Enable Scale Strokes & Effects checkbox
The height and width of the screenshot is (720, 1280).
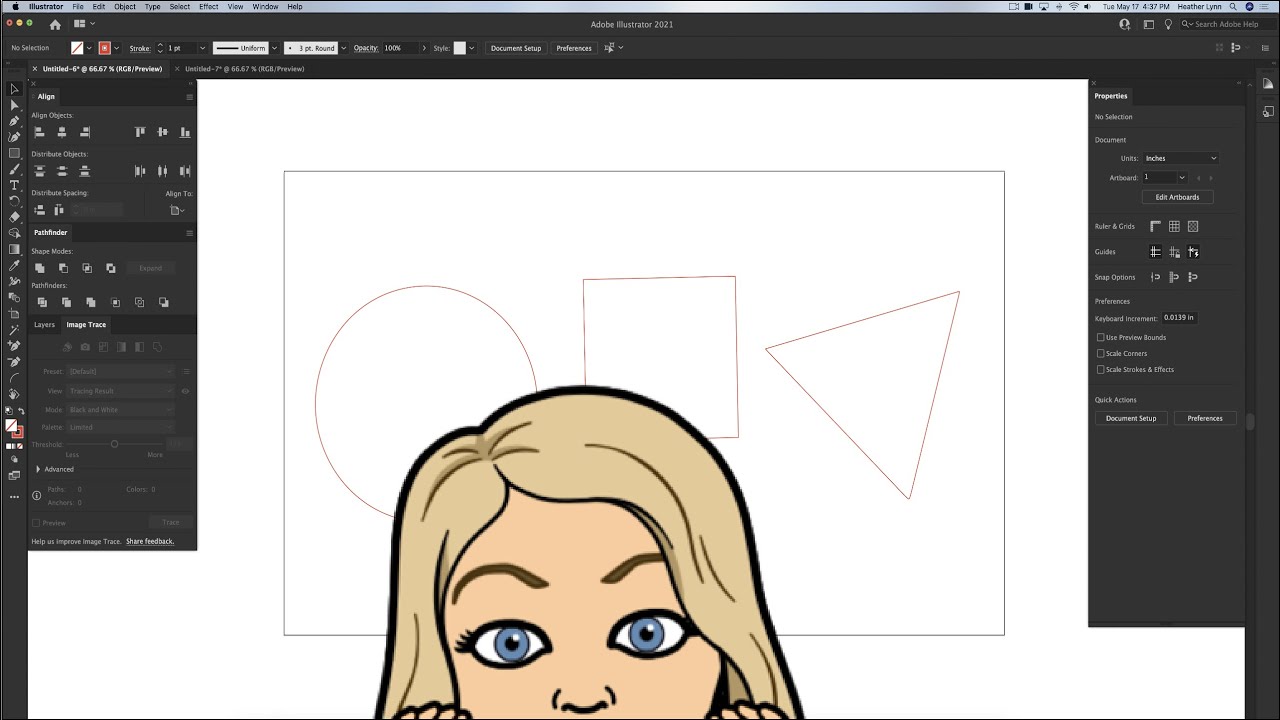click(x=1101, y=369)
